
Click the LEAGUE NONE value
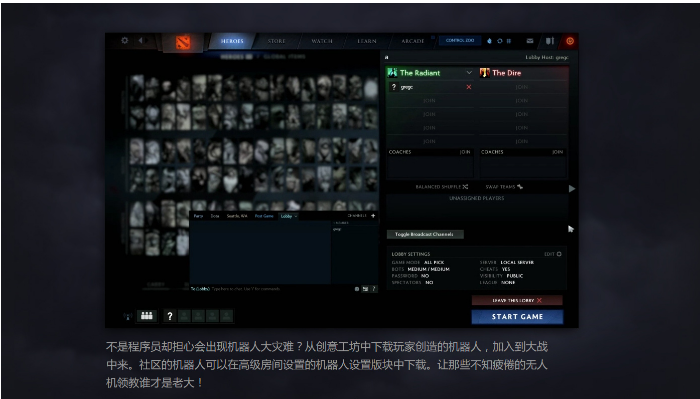pos(508,283)
